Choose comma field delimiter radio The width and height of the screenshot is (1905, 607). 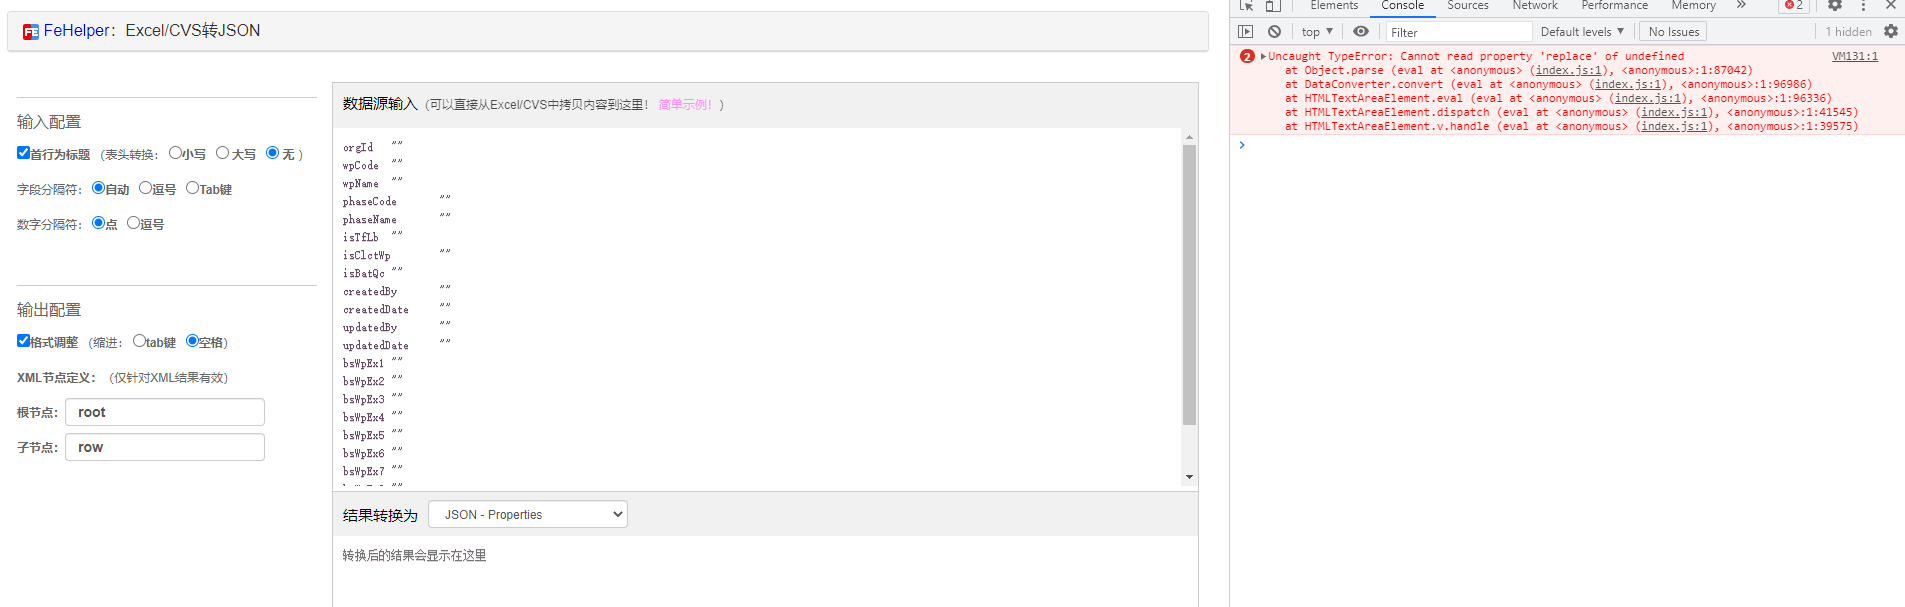click(x=145, y=188)
